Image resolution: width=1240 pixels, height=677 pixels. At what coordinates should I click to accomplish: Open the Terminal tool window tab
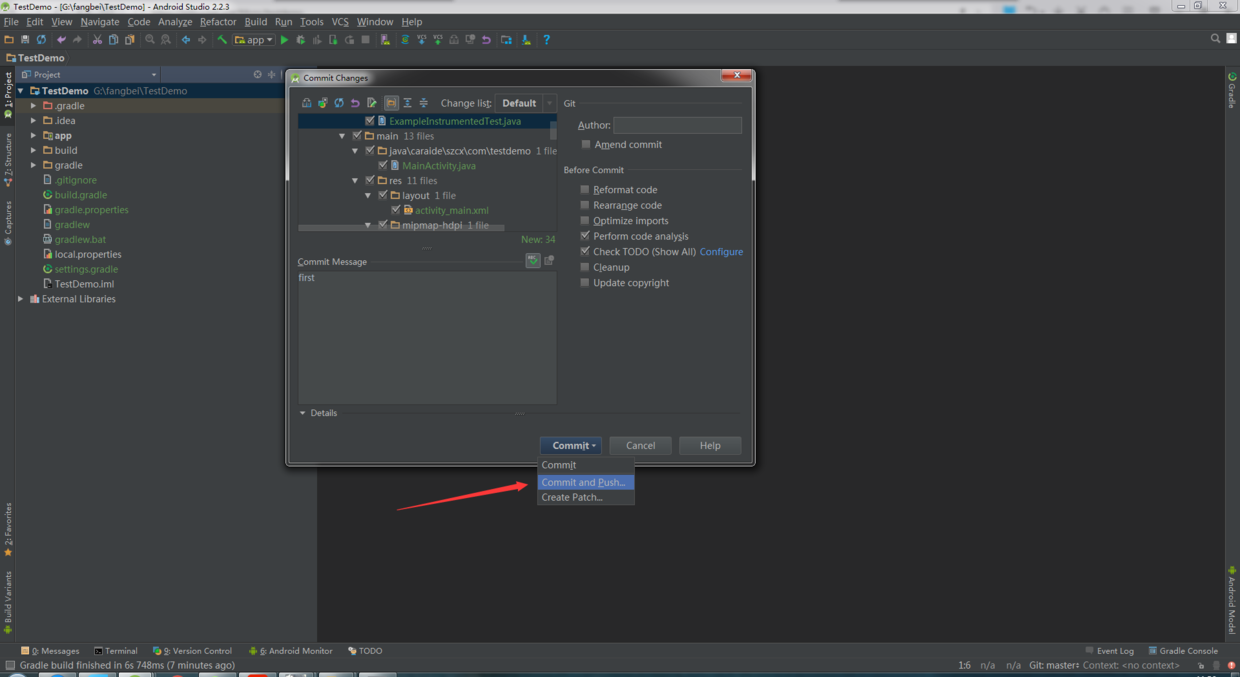pos(115,651)
